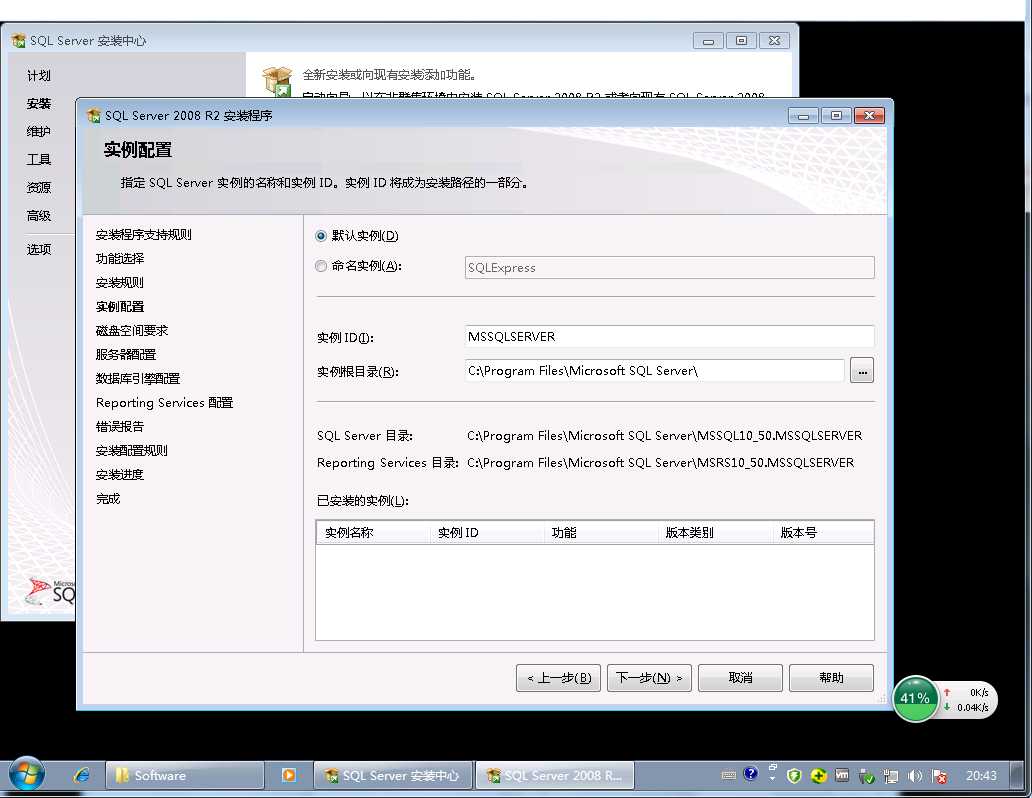Click the green and yellow plus tray icon
Viewport: 1032px width, 798px height.
[819, 776]
